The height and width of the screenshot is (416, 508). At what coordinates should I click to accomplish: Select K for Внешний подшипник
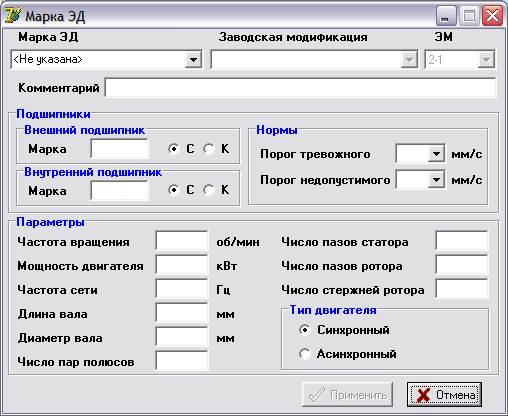[209, 149]
